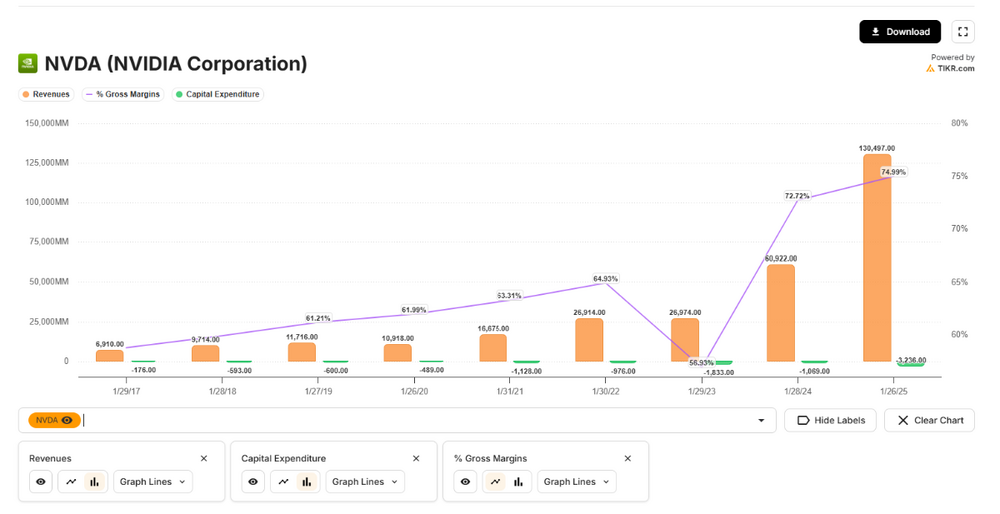The width and height of the screenshot is (1000, 514).
Task: Click the 60,922.00 revenue value label
Action: pyautogui.click(x=781, y=258)
